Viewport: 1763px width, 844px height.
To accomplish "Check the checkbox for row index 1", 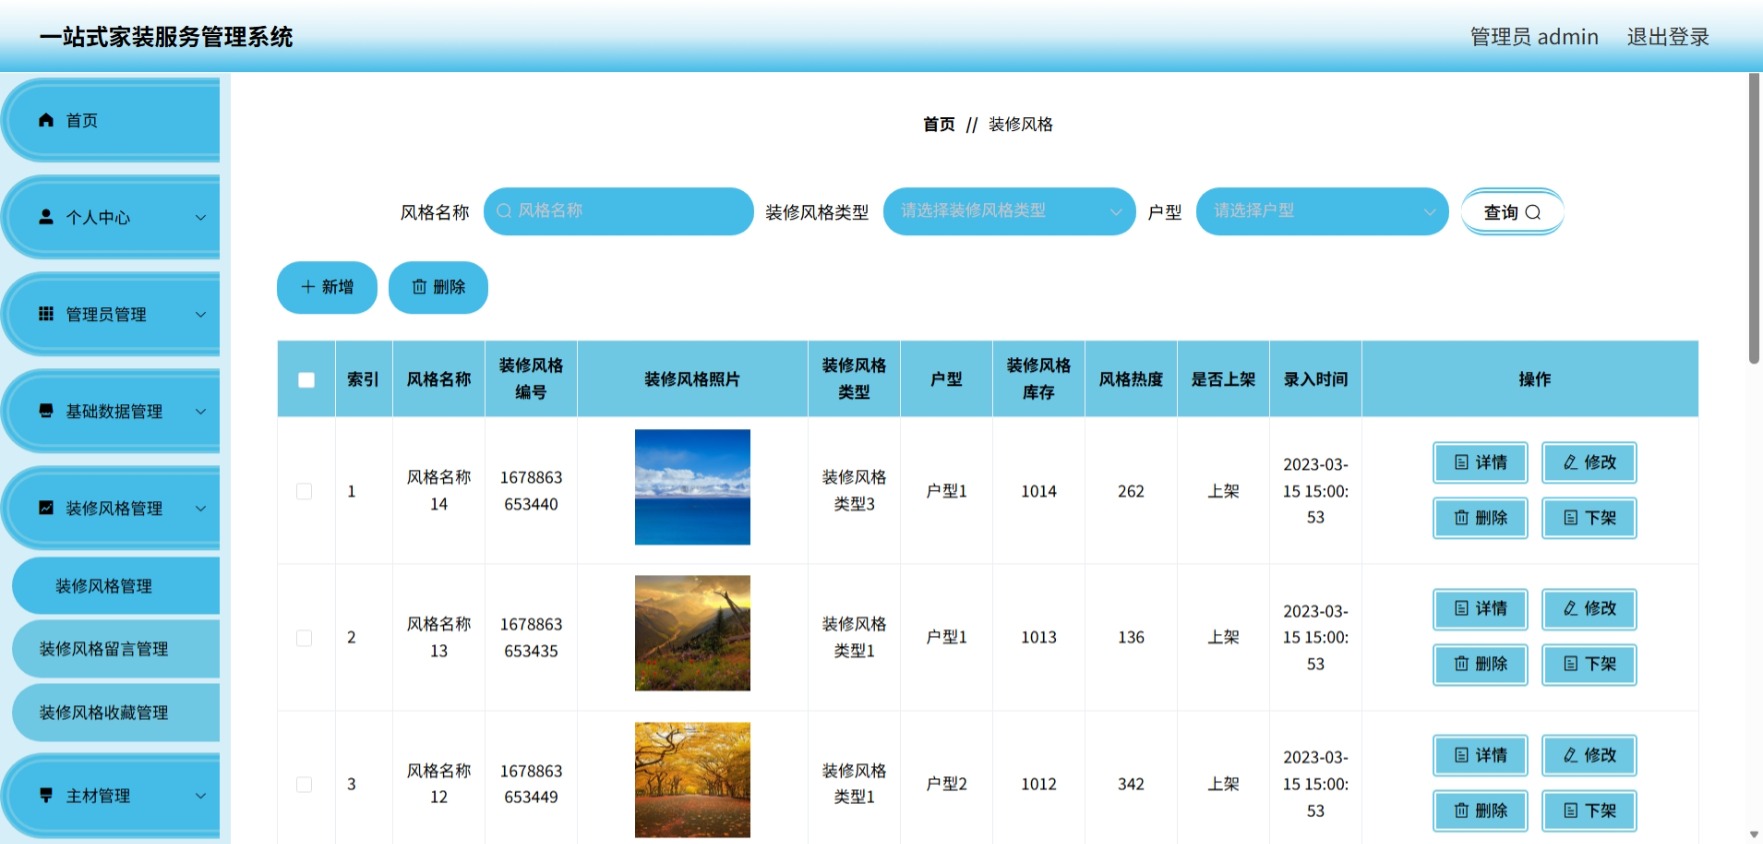I will (304, 491).
